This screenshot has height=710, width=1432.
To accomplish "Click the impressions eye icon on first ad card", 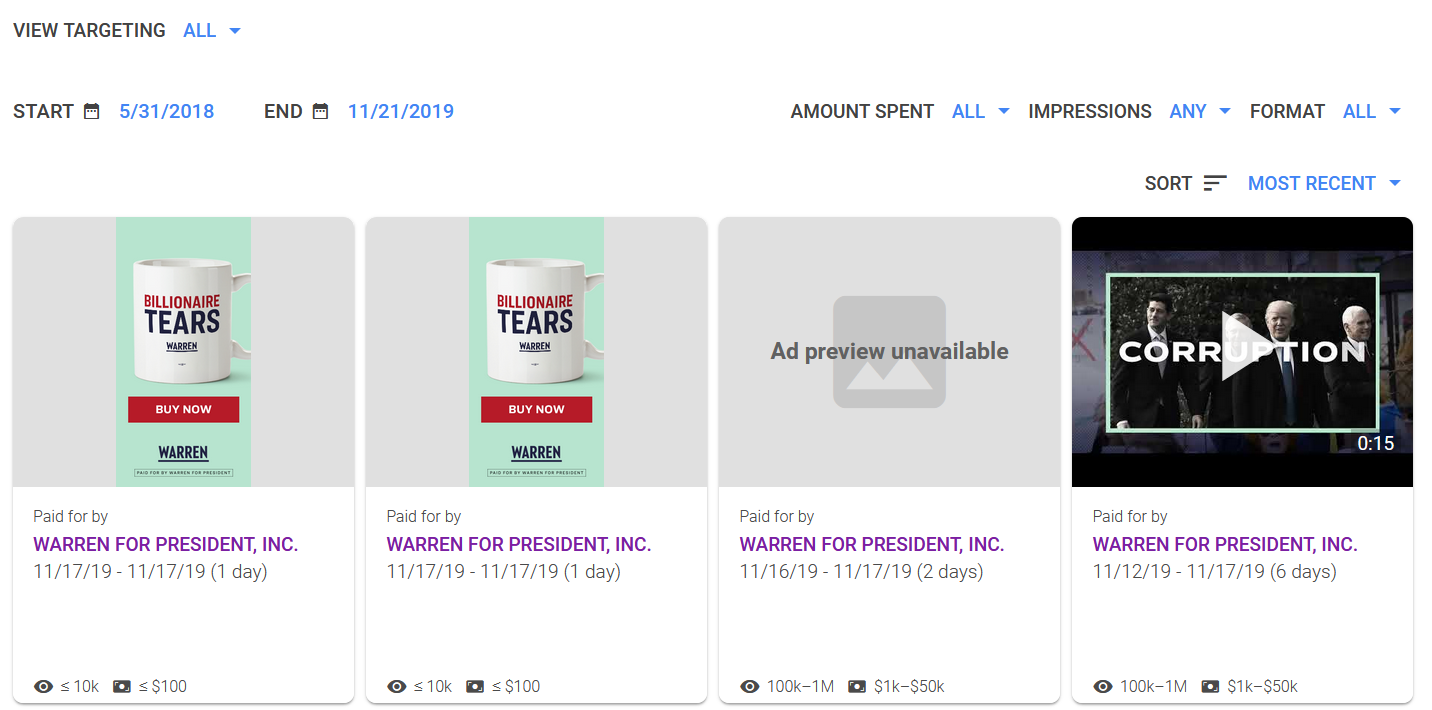I will pos(43,687).
